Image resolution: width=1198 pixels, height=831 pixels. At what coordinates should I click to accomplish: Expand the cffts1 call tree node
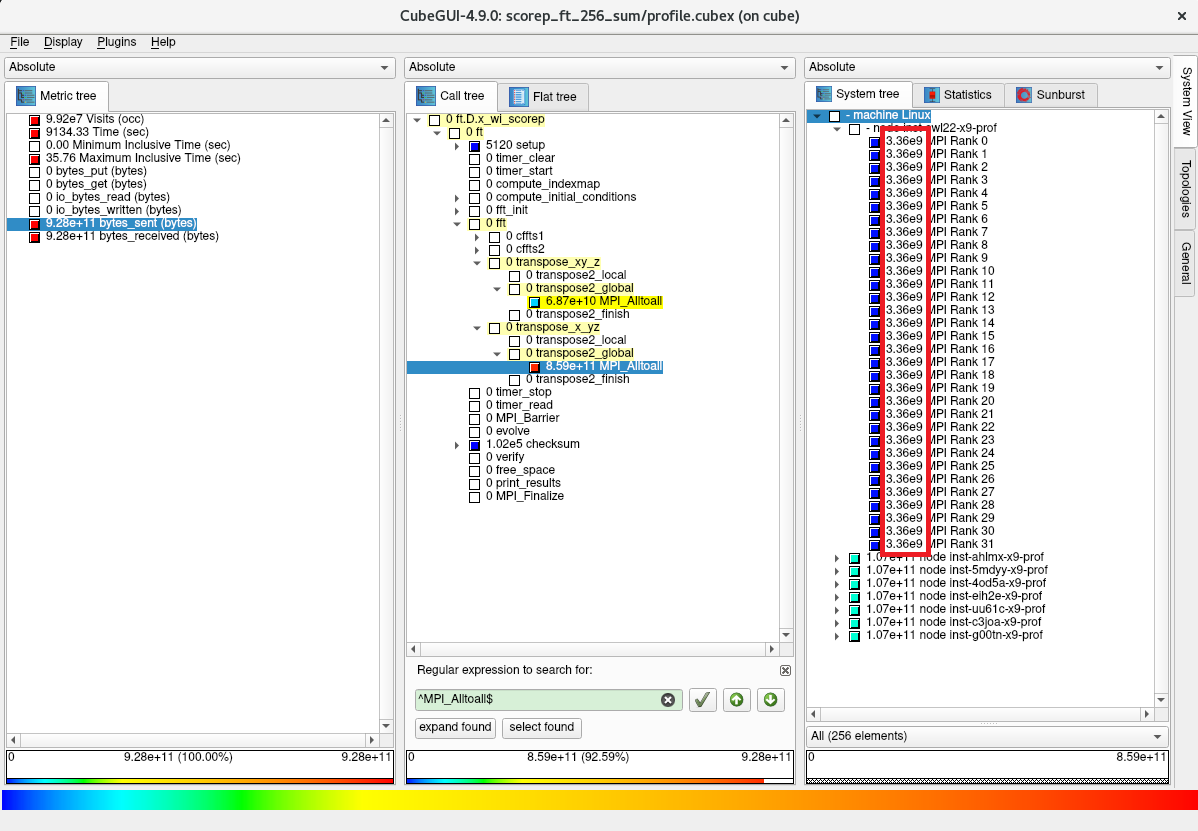(477, 237)
